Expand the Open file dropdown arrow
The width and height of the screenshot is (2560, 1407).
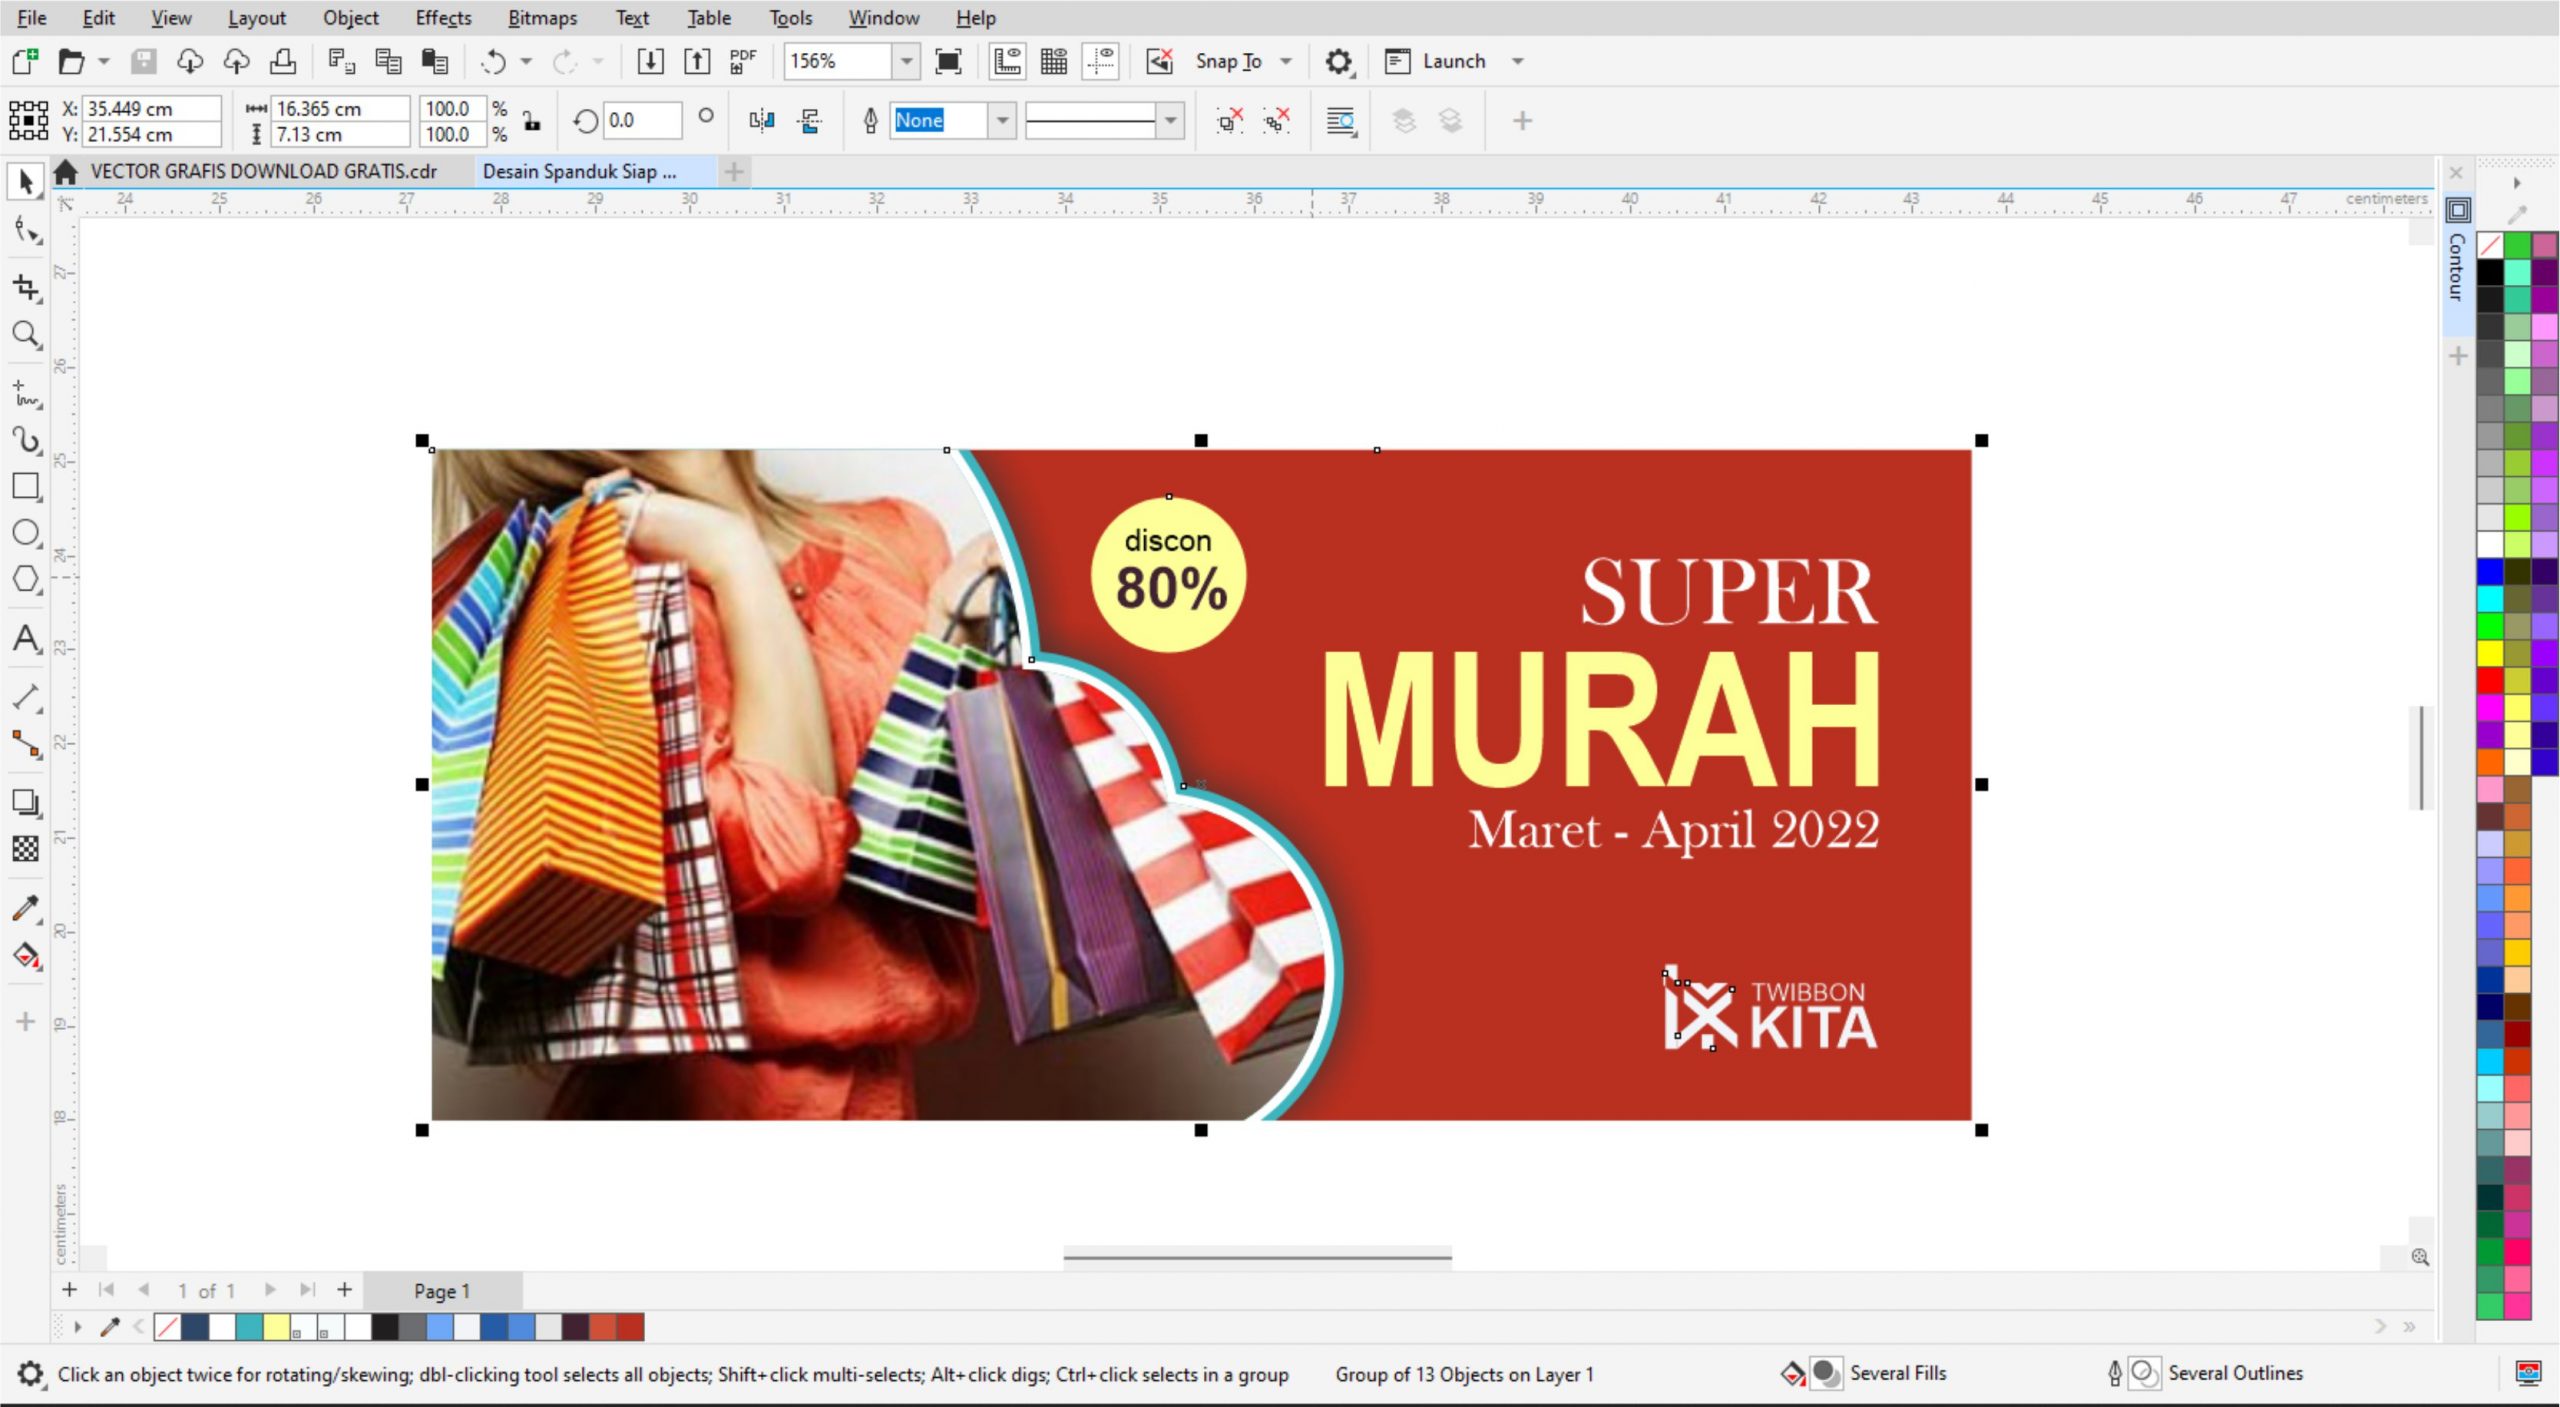[103, 61]
